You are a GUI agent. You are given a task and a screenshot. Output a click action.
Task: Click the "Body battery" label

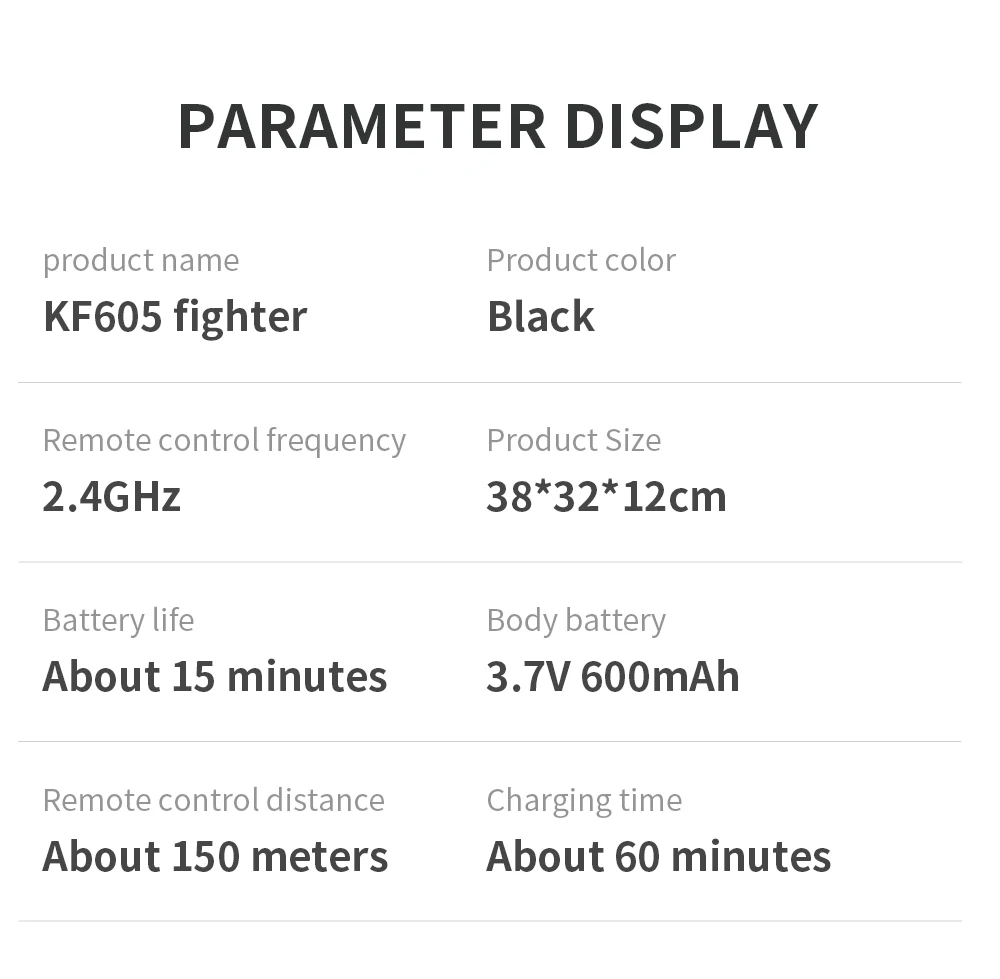point(576,621)
